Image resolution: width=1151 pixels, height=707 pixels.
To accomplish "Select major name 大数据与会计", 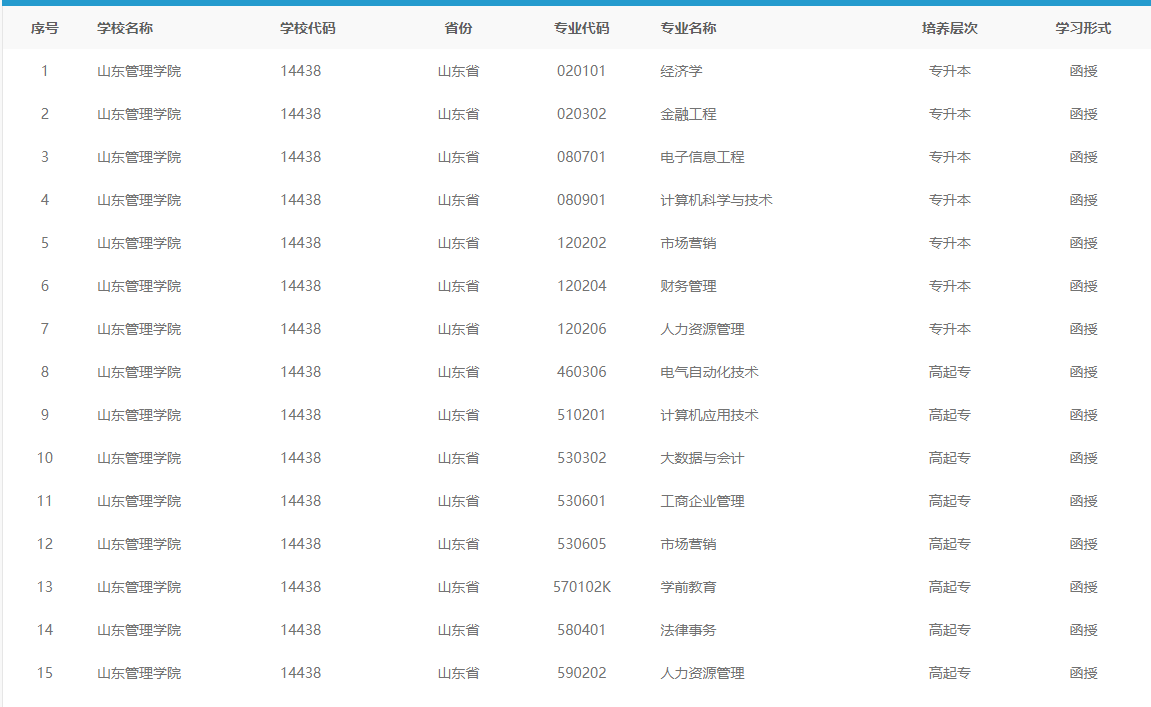I will click(x=702, y=458).
